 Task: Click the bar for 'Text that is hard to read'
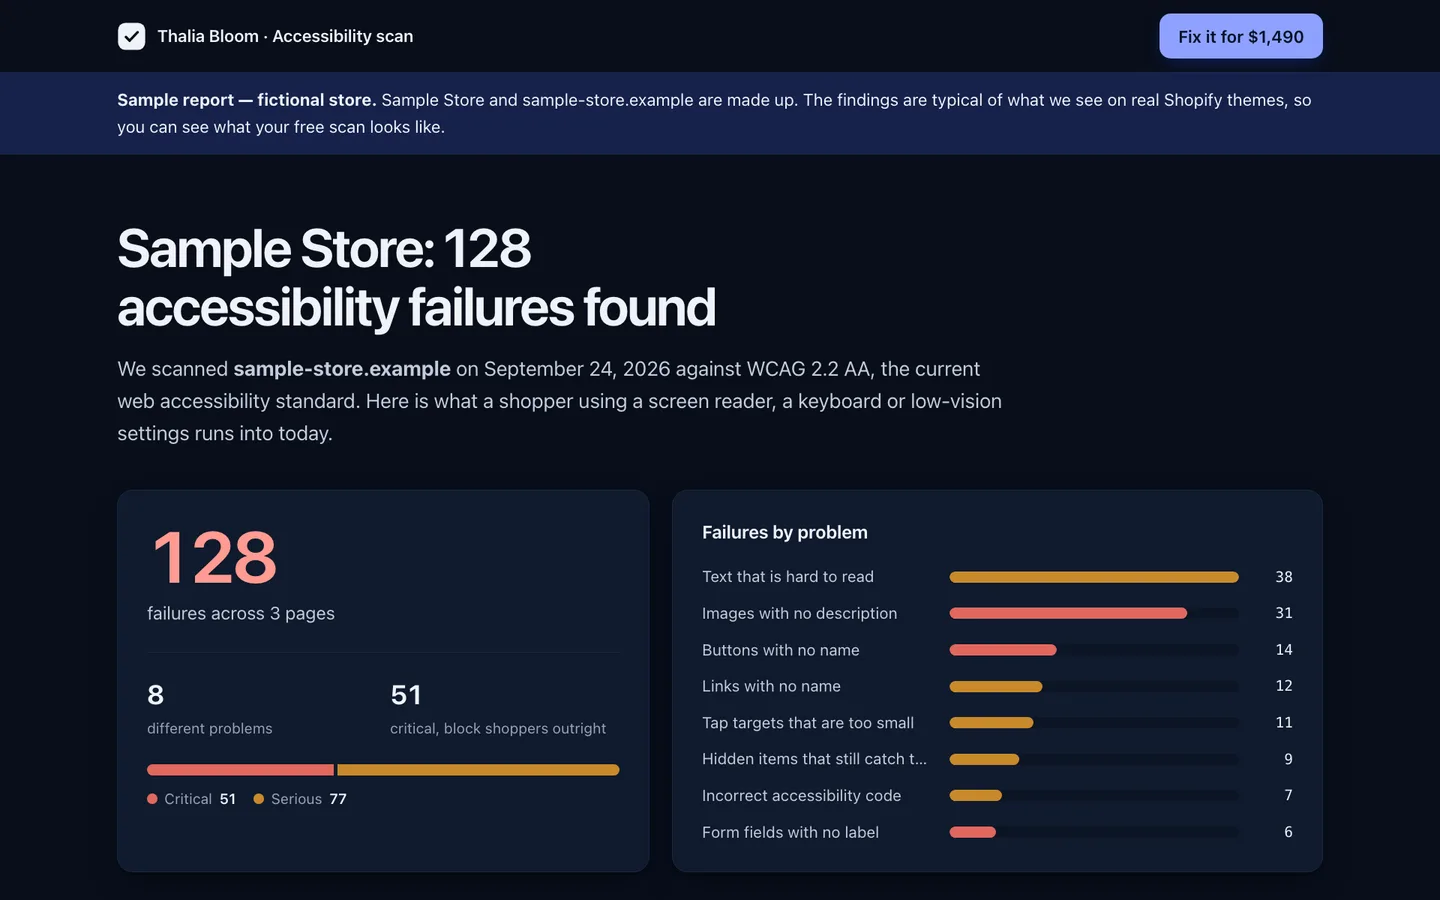(x=1094, y=577)
